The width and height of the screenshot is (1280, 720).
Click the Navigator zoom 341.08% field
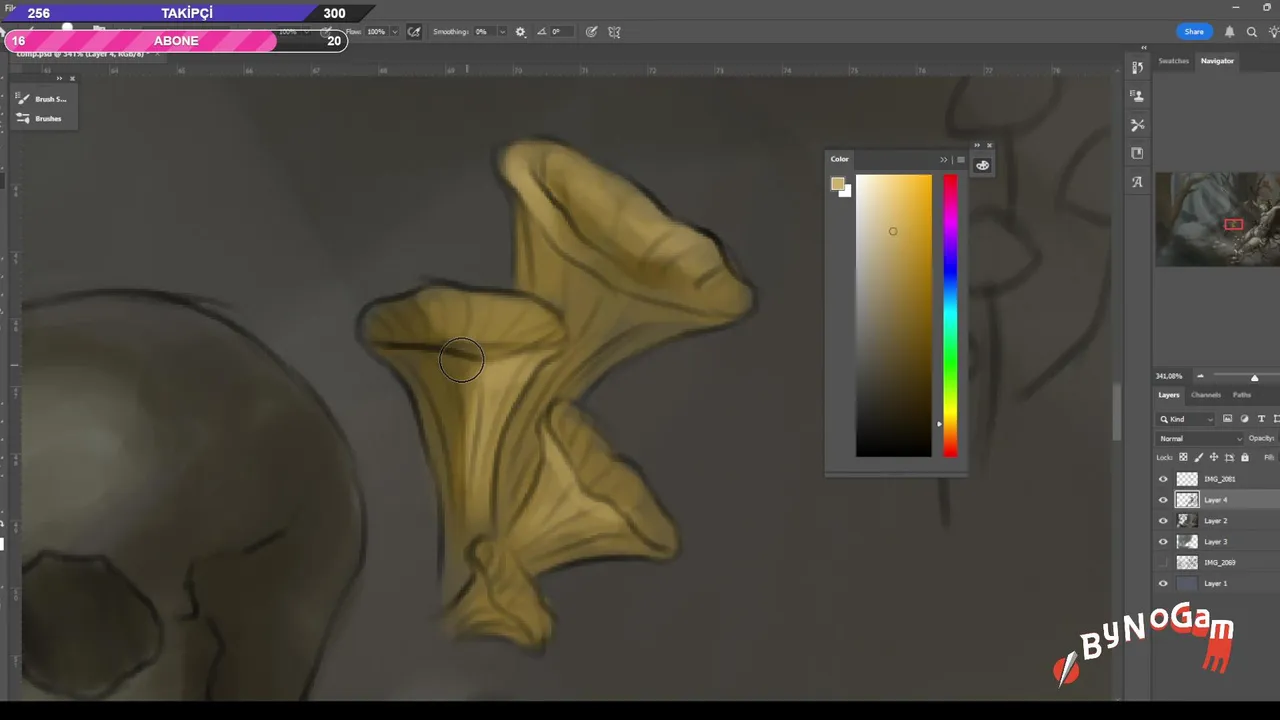coord(1168,376)
